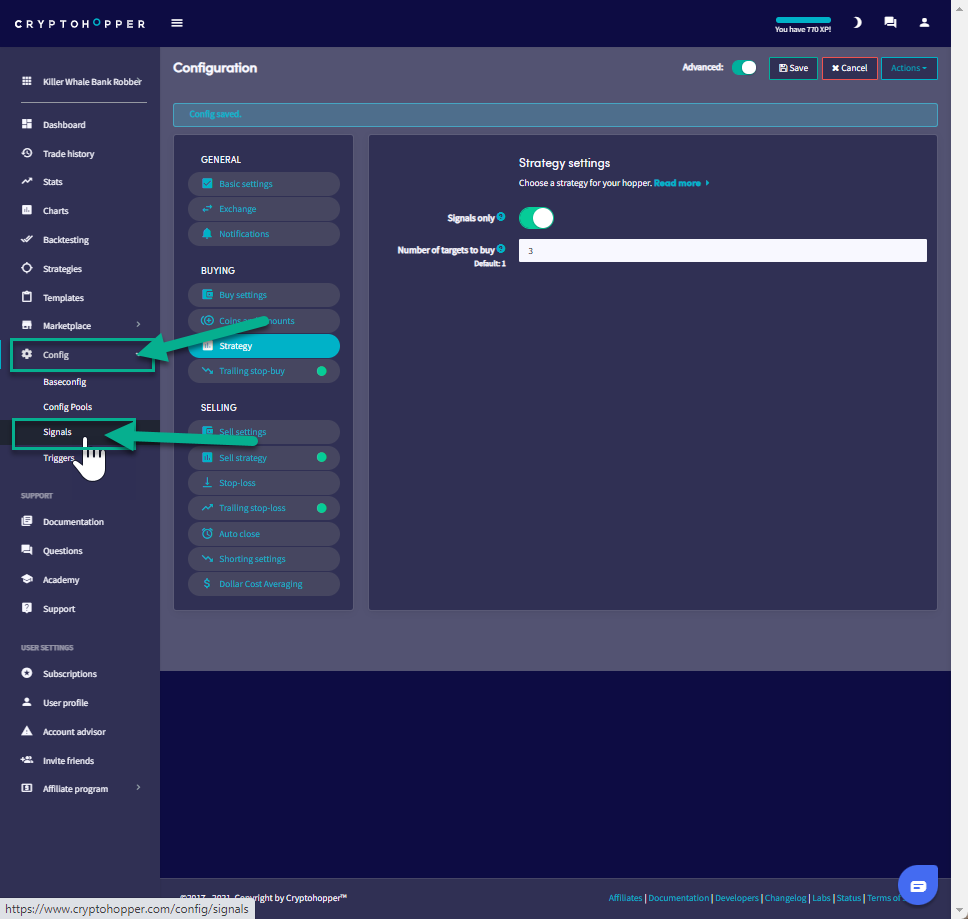Click the Number of targets to buy field
Image resolution: width=968 pixels, height=919 pixels.
pyautogui.click(x=722, y=251)
